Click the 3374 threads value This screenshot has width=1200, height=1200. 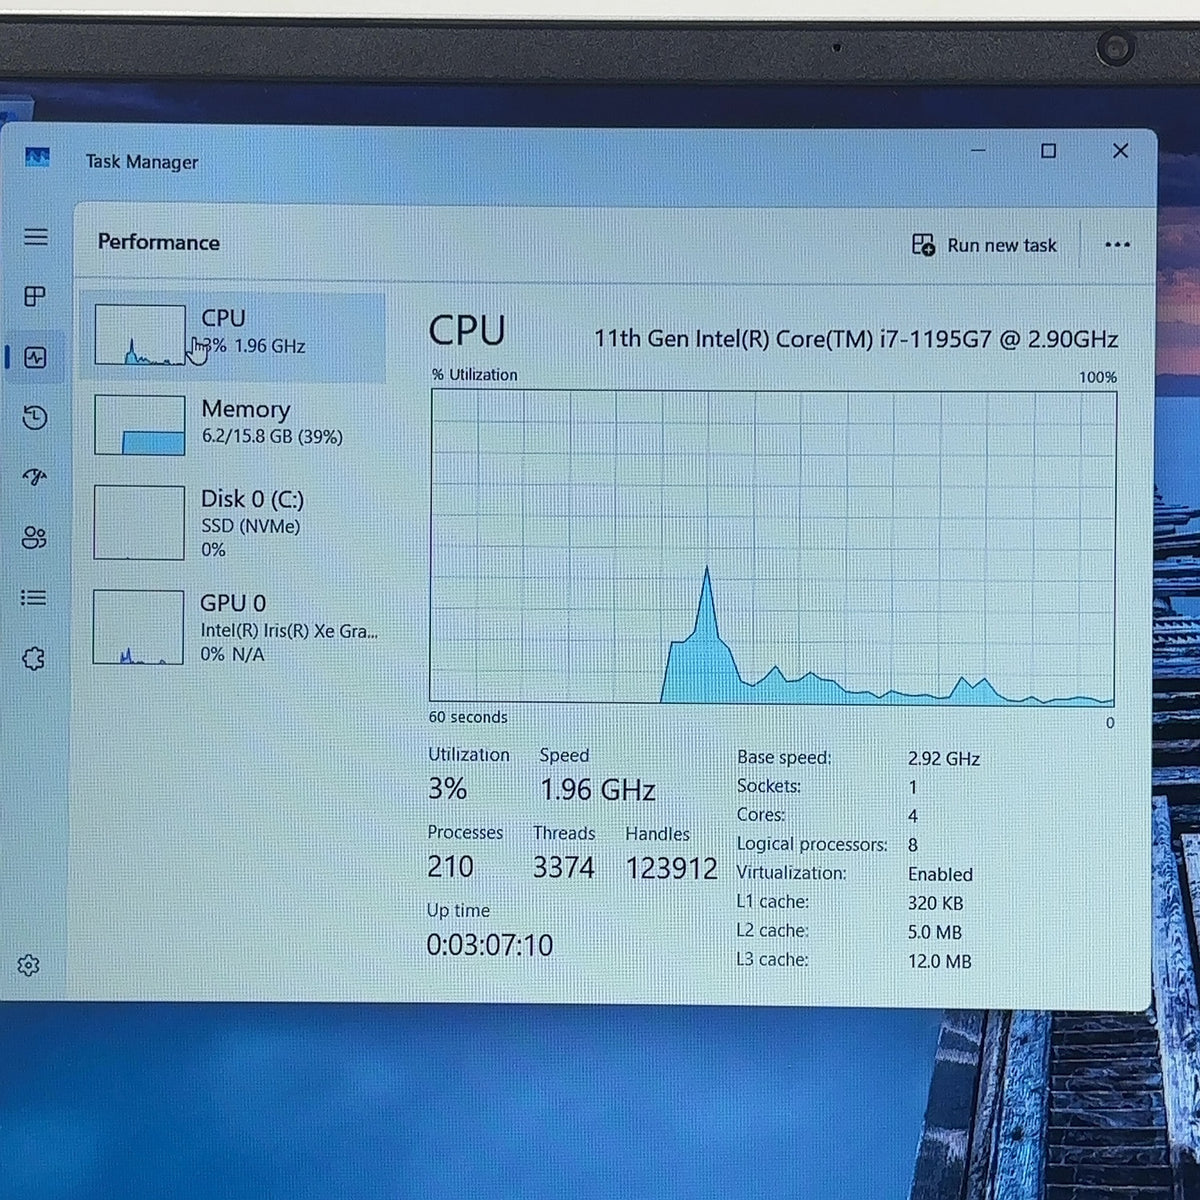tap(563, 867)
